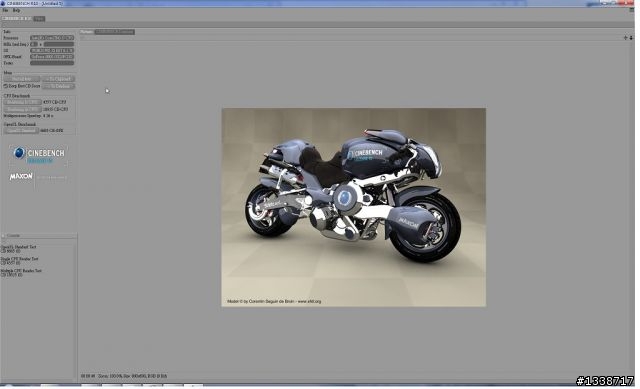Click the zoom view icon above the picture
640x389 pixels.
[x=631, y=38]
